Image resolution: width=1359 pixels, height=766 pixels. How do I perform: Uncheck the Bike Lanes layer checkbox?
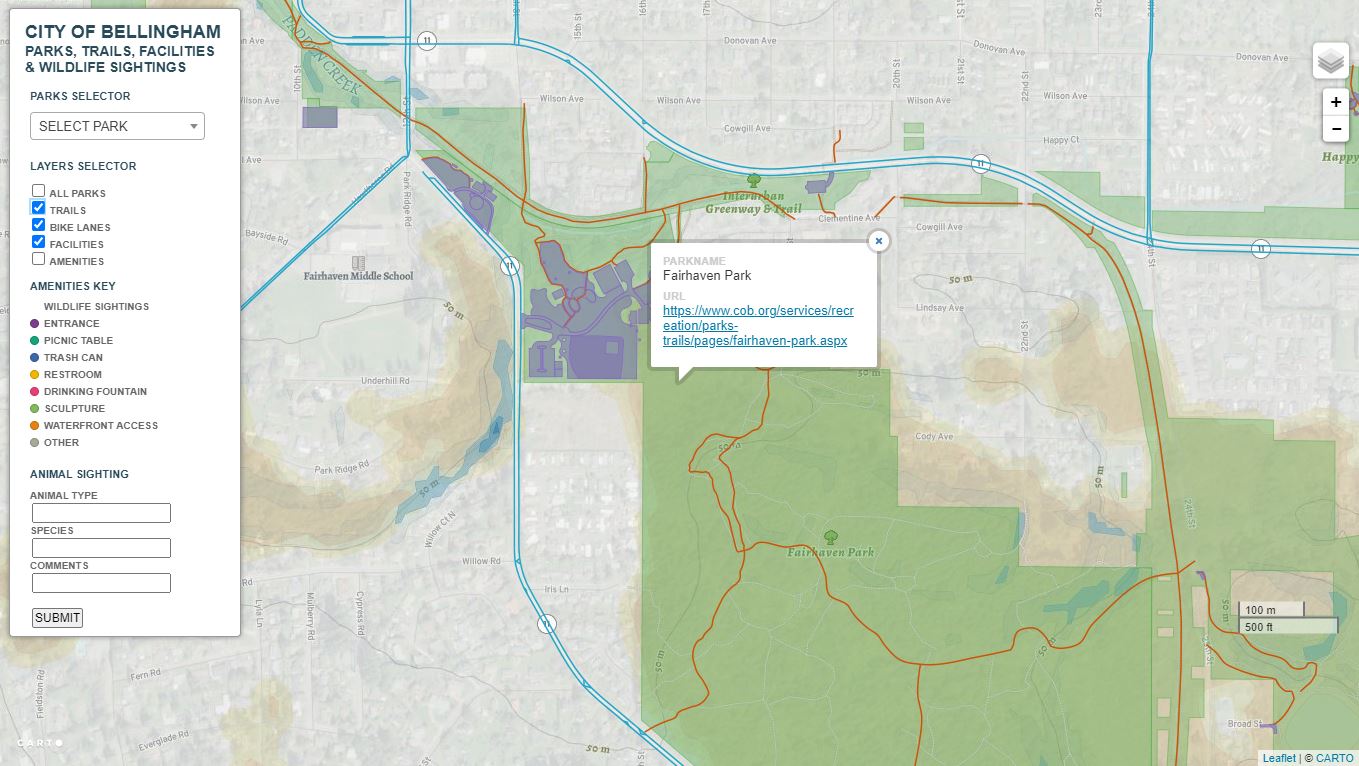click(x=38, y=225)
